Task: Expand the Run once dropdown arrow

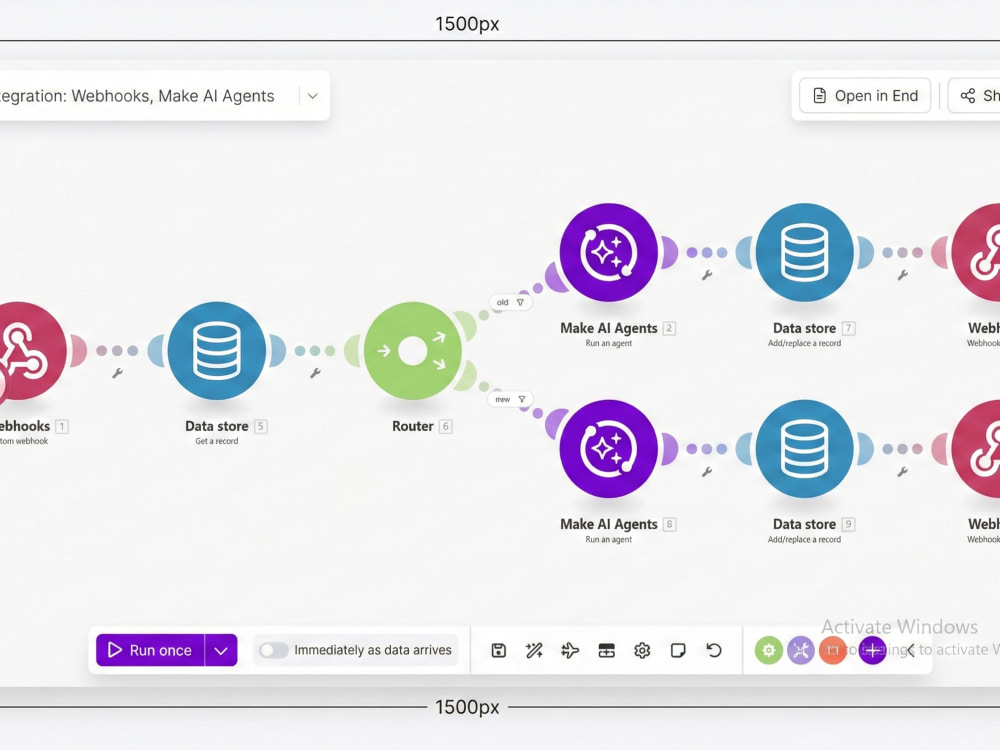Action: tap(221, 651)
